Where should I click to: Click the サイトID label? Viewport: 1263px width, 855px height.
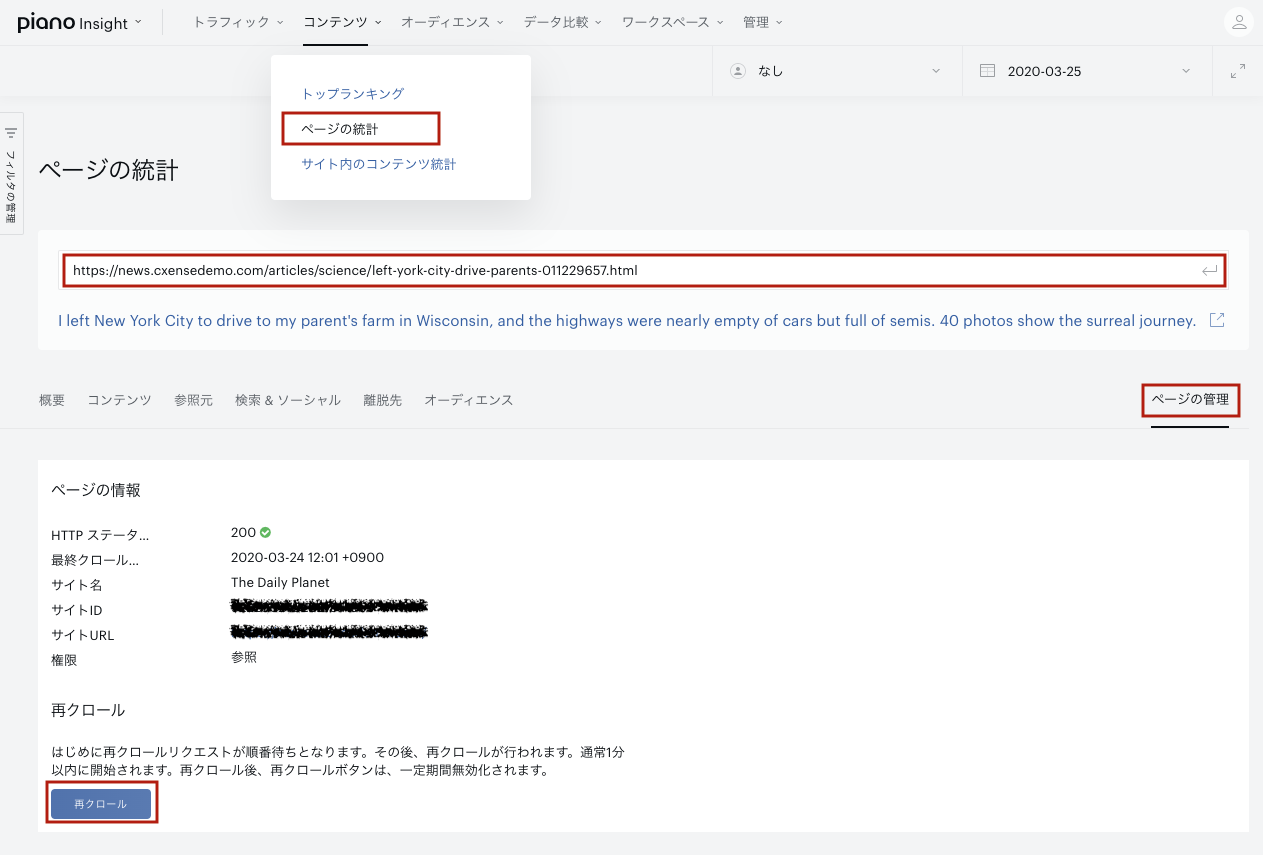(x=77, y=610)
